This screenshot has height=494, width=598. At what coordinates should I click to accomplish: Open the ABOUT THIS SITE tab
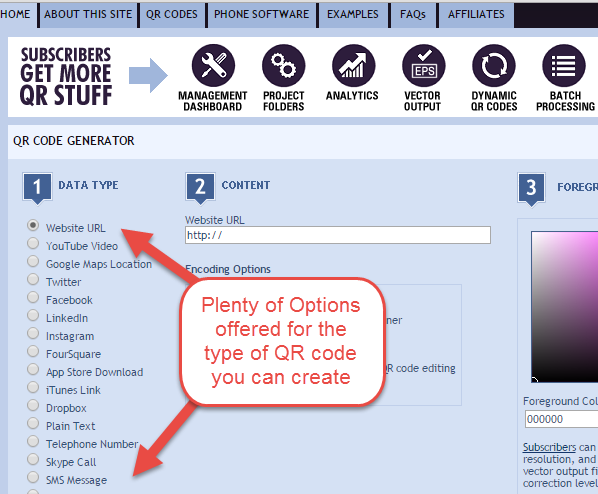88,14
